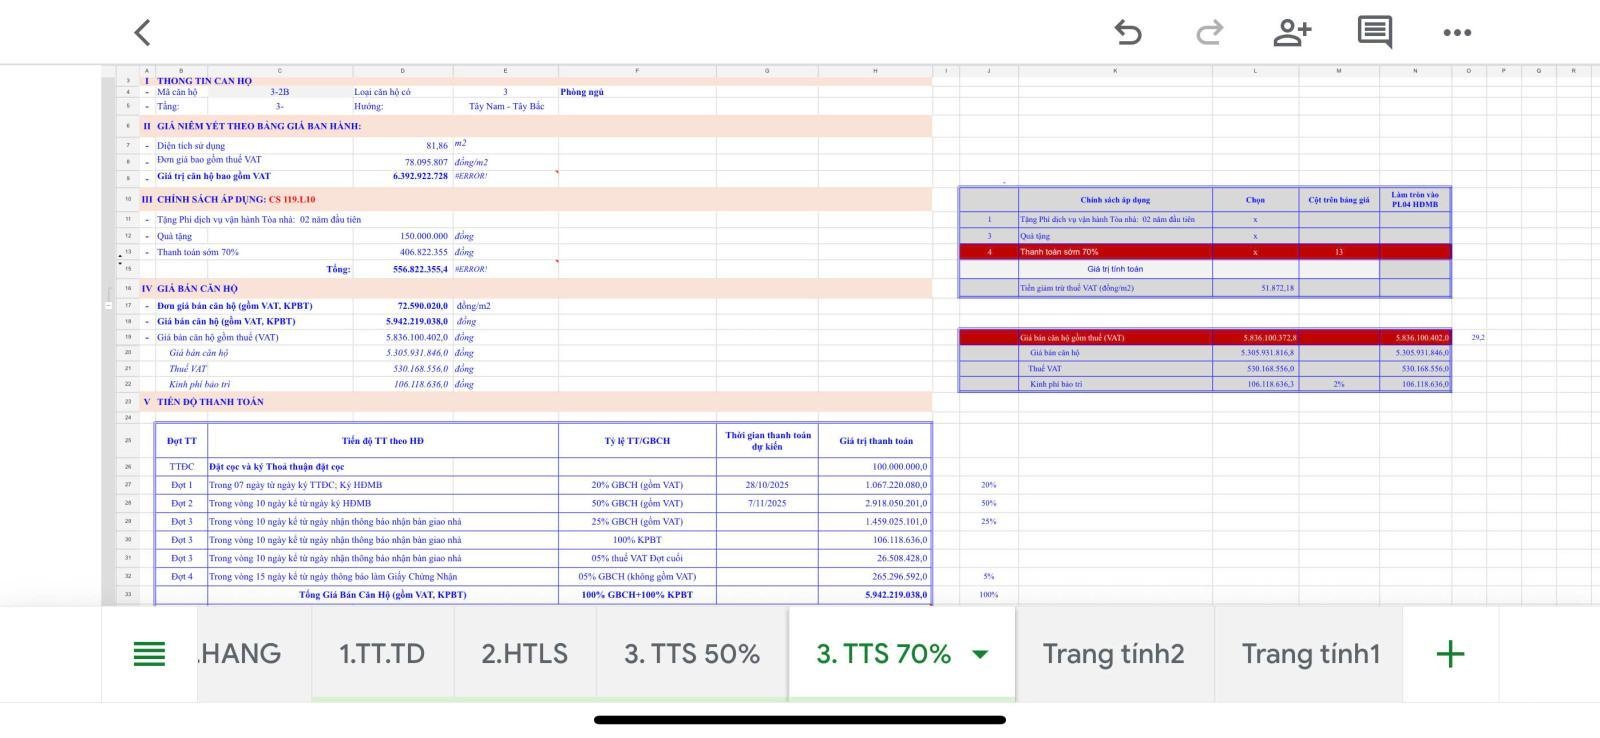1600x738 pixels.
Task: Show the all sheets list icon
Action: pyautogui.click(x=149, y=654)
